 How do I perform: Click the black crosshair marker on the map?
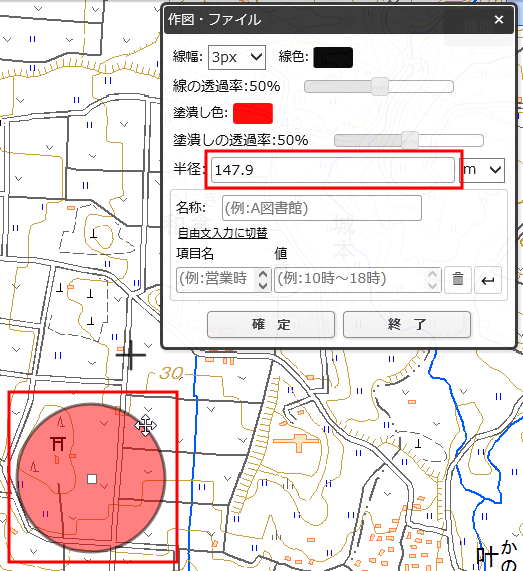click(x=131, y=354)
